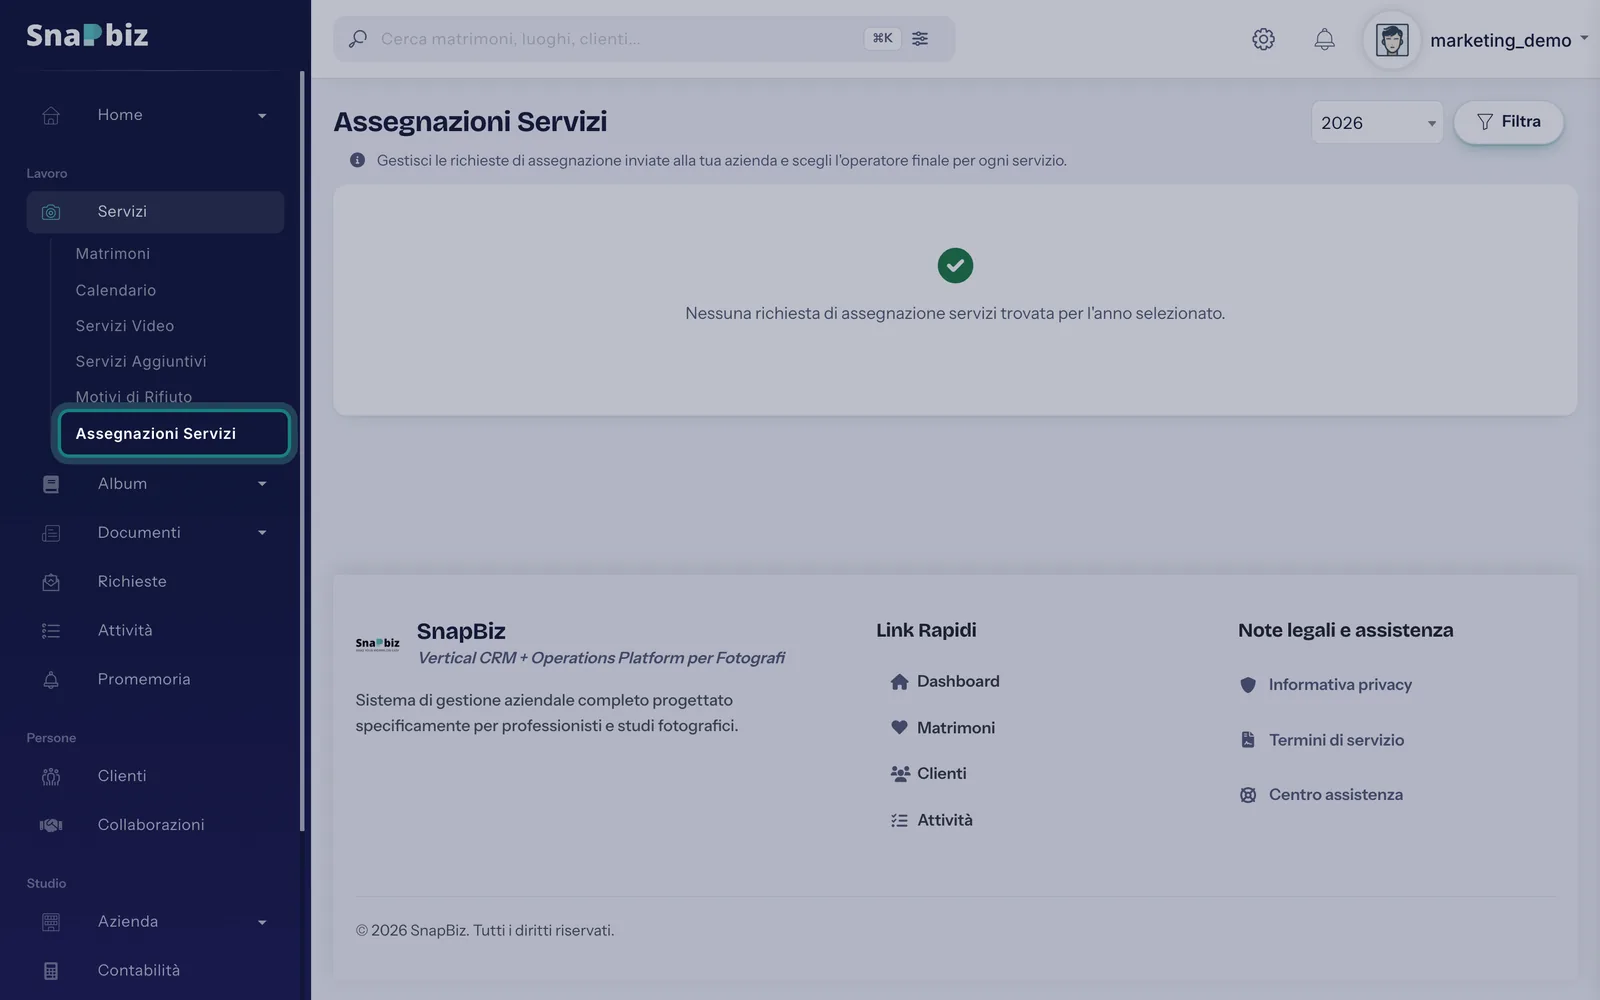Click the info icon beside the description
This screenshot has width=1600, height=1000.
click(357, 160)
